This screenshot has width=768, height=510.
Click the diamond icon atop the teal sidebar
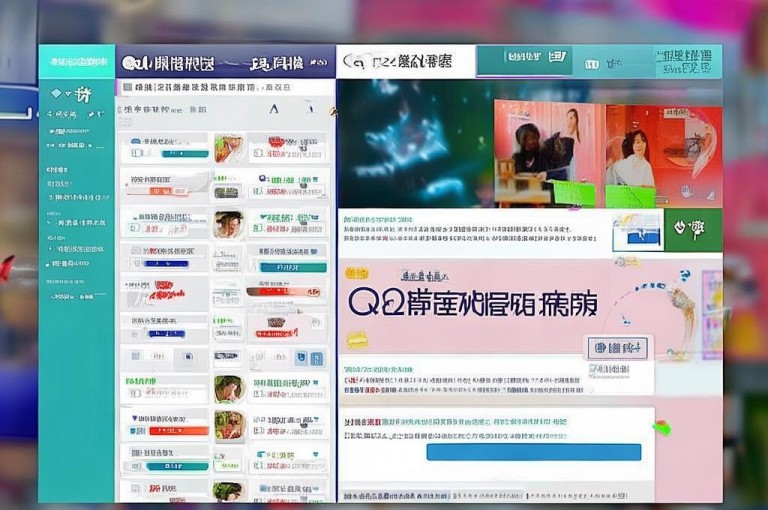(x=56, y=93)
